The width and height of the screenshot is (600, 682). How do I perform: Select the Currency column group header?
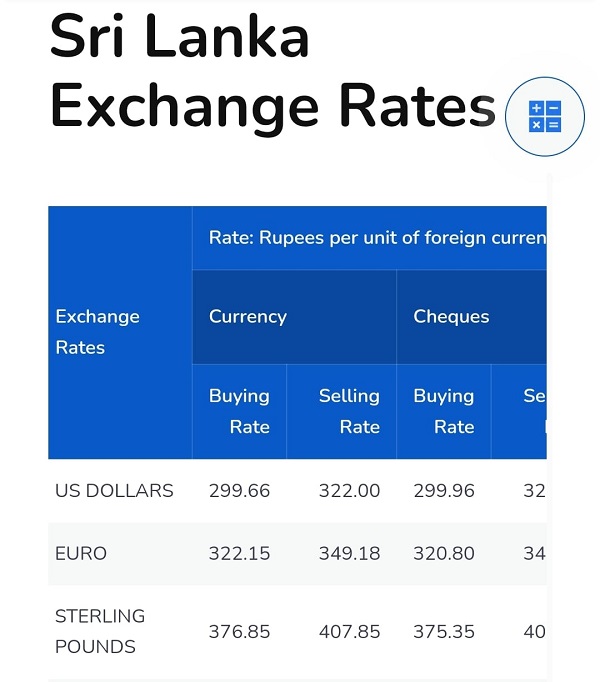click(295, 317)
